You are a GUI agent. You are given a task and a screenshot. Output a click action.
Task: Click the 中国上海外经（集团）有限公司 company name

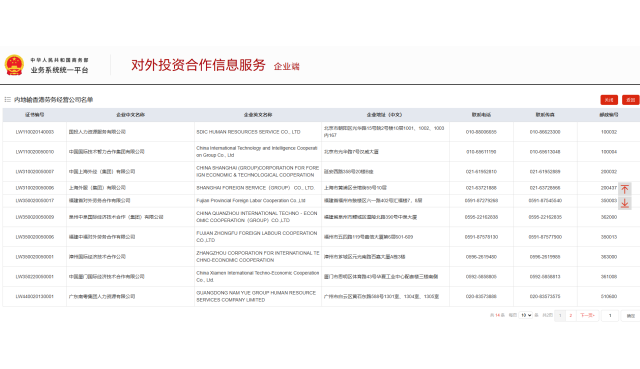[102, 171]
